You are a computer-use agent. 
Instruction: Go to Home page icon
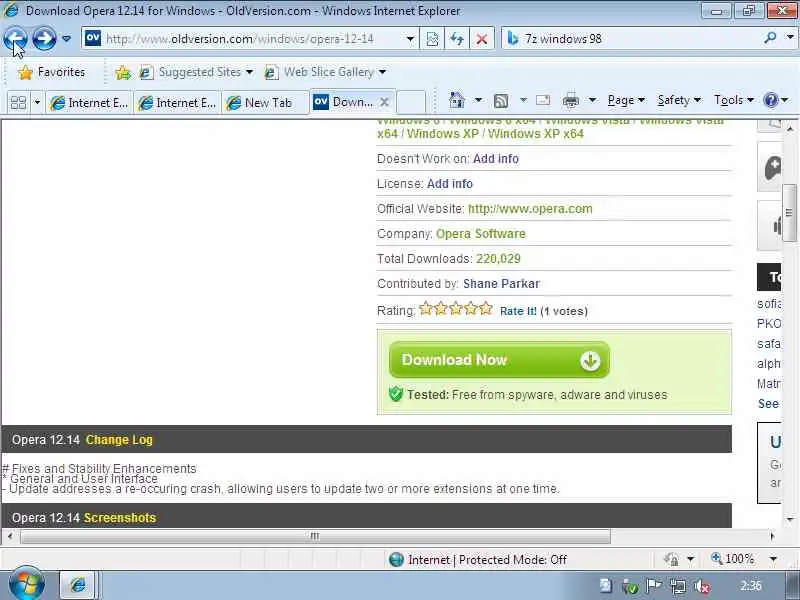pos(457,100)
